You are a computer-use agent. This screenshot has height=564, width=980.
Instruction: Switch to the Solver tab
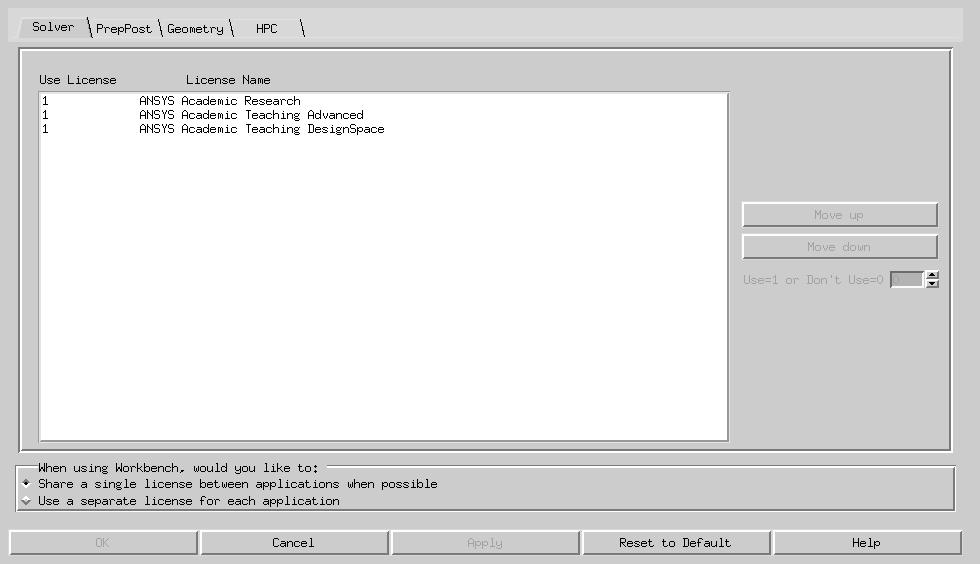(x=53, y=28)
